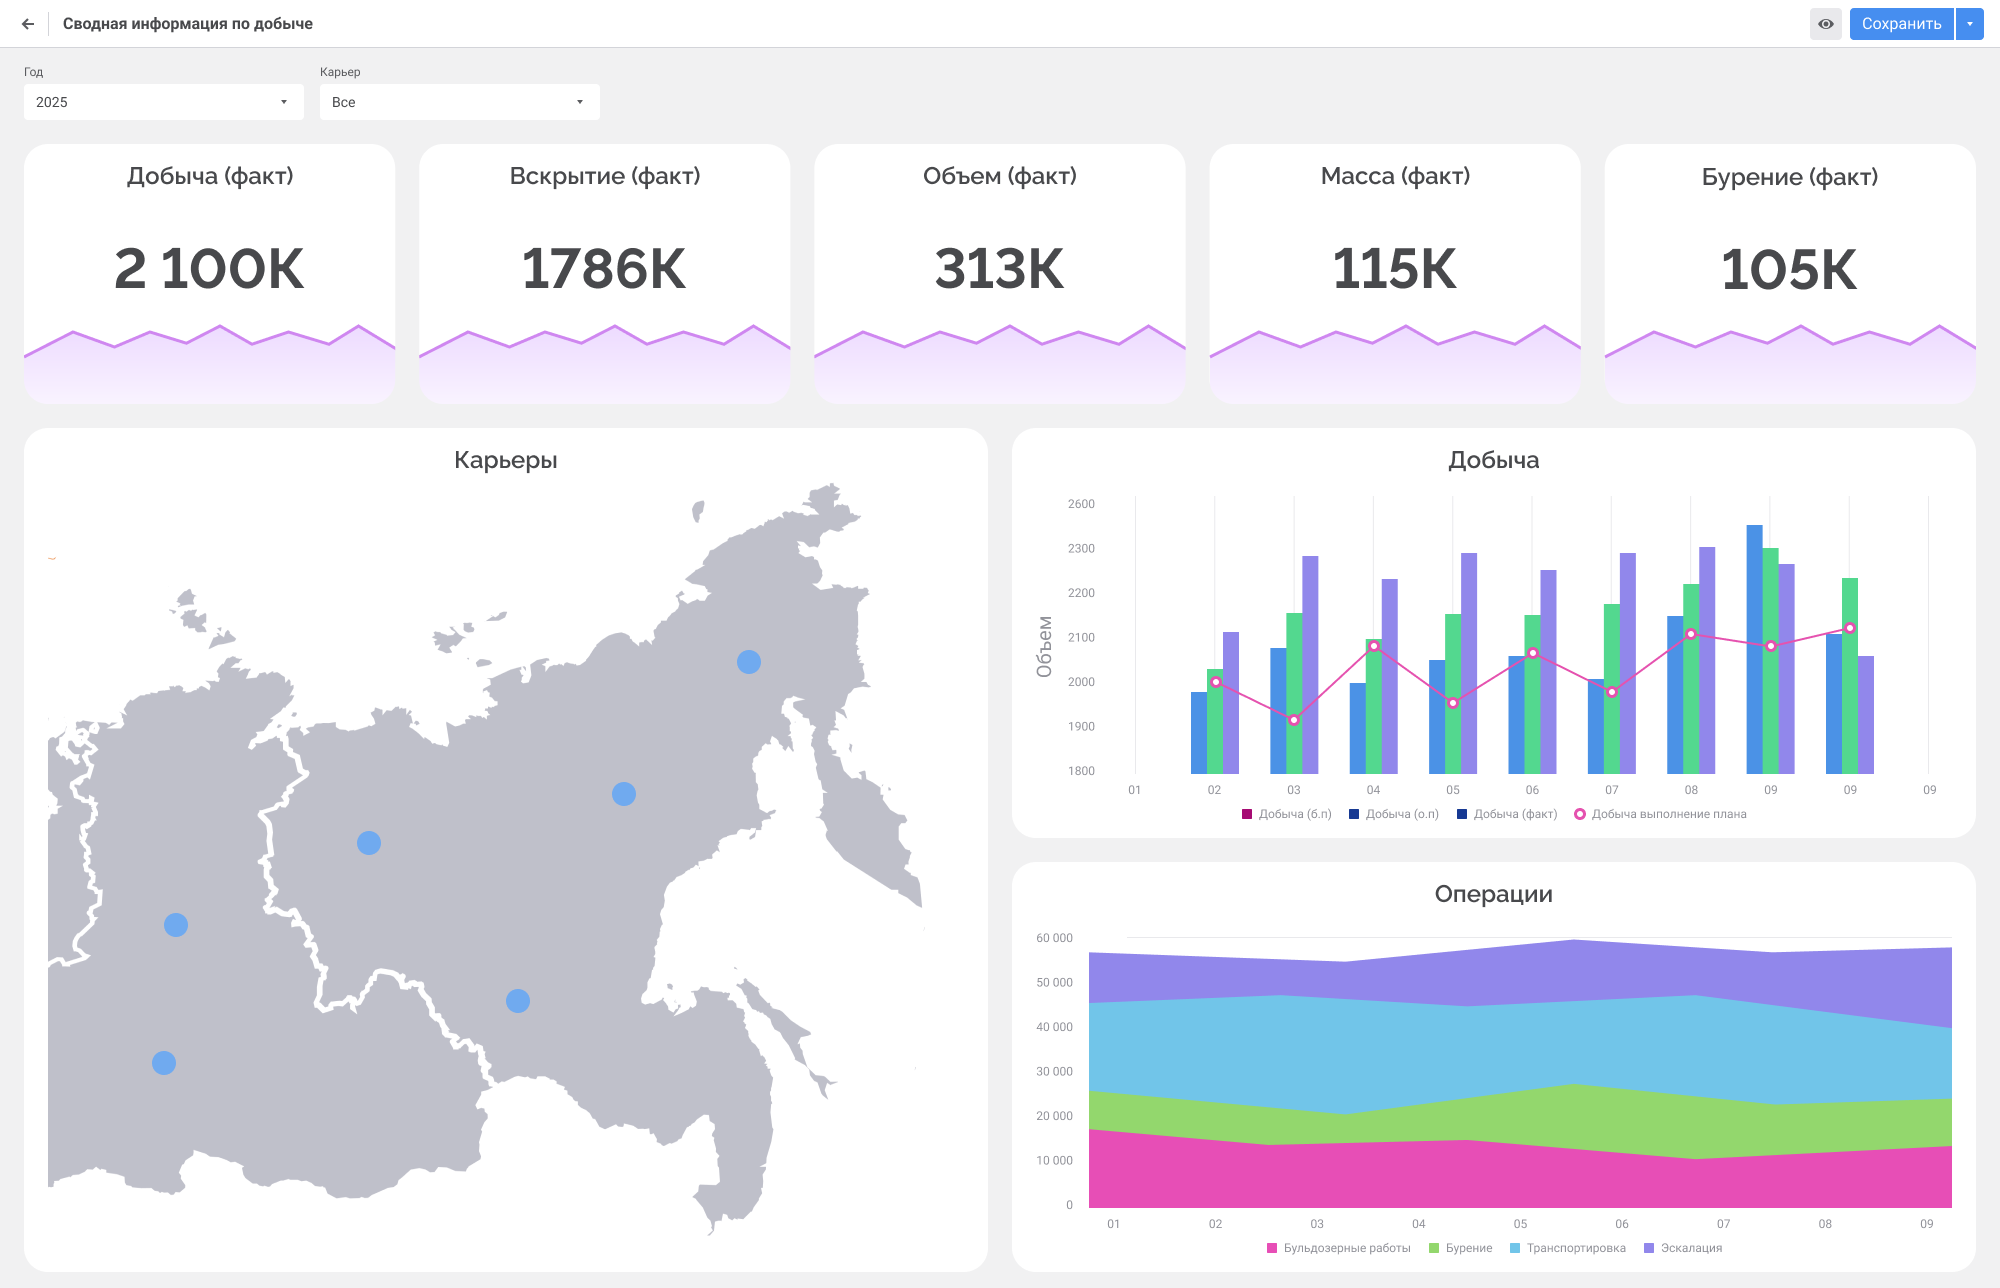The width and height of the screenshot is (2000, 1288).
Task: Click Бульдозерные работы legend color swatch
Action: (x=1272, y=1248)
